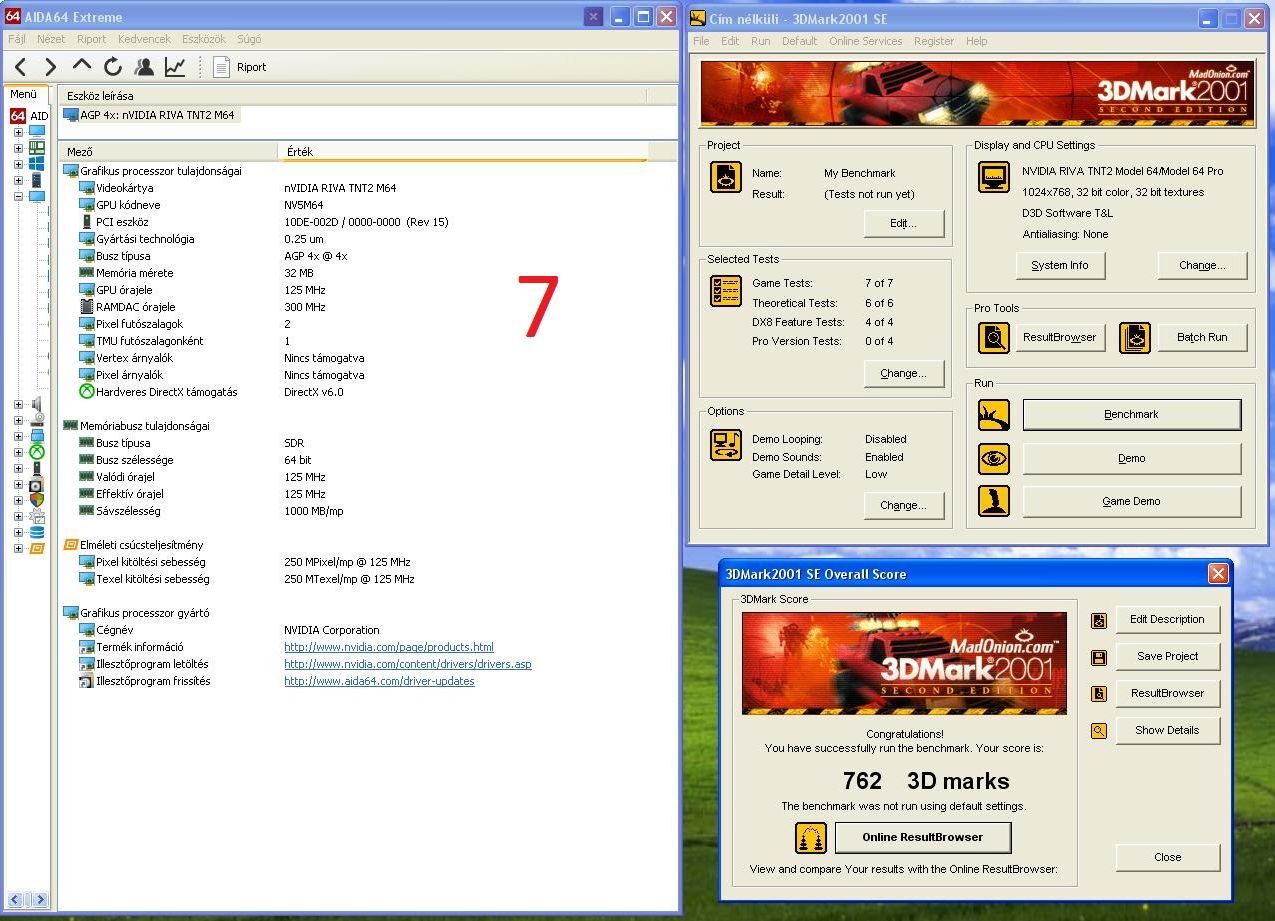Open the user icon in AIDA64 toolbar
The width and height of the screenshot is (1275, 921).
(x=144, y=67)
